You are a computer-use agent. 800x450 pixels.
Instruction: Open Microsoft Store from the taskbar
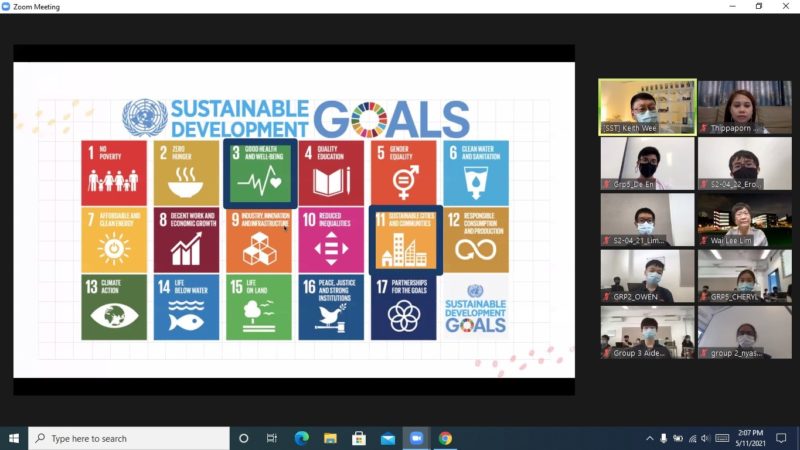[x=359, y=438]
